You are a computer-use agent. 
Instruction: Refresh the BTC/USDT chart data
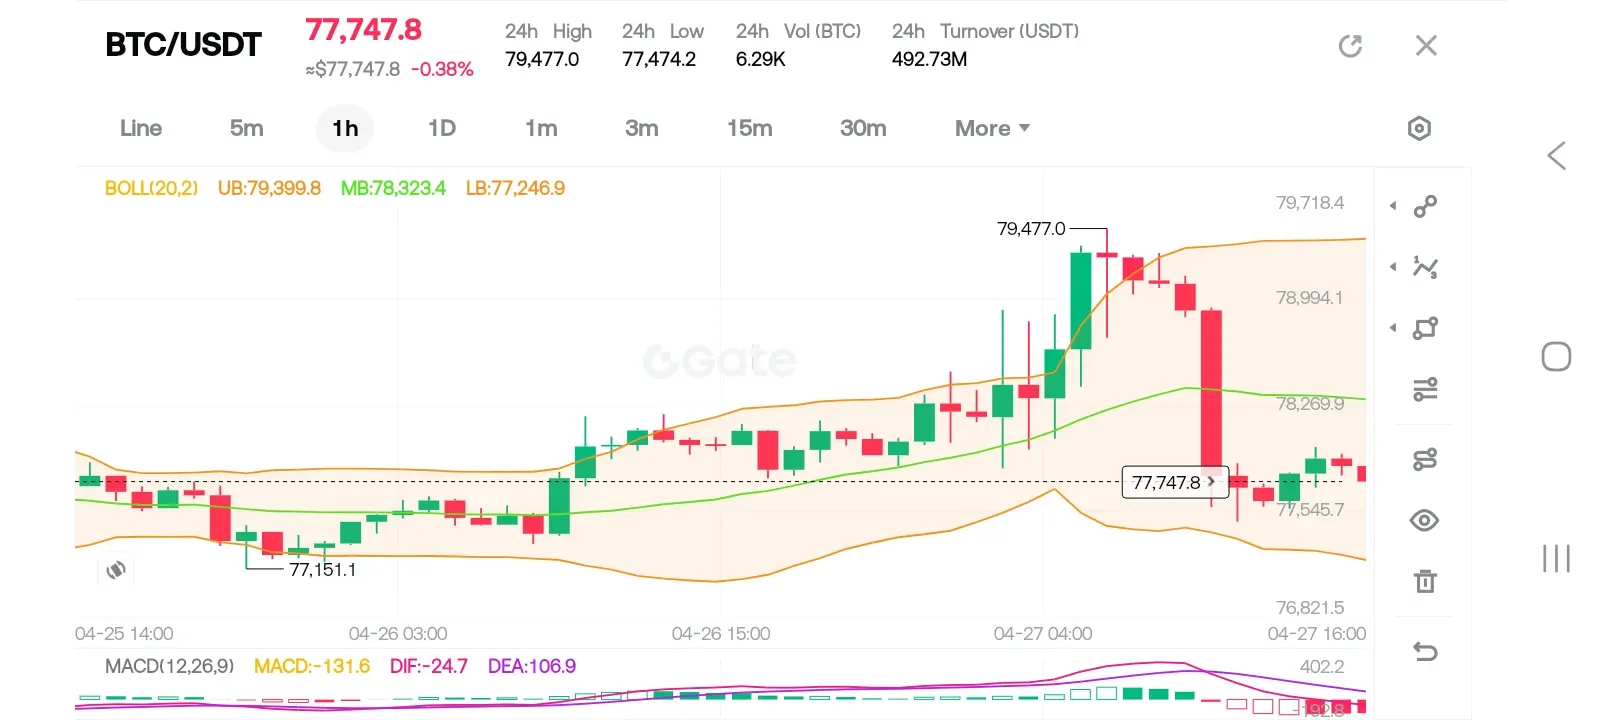(1350, 46)
